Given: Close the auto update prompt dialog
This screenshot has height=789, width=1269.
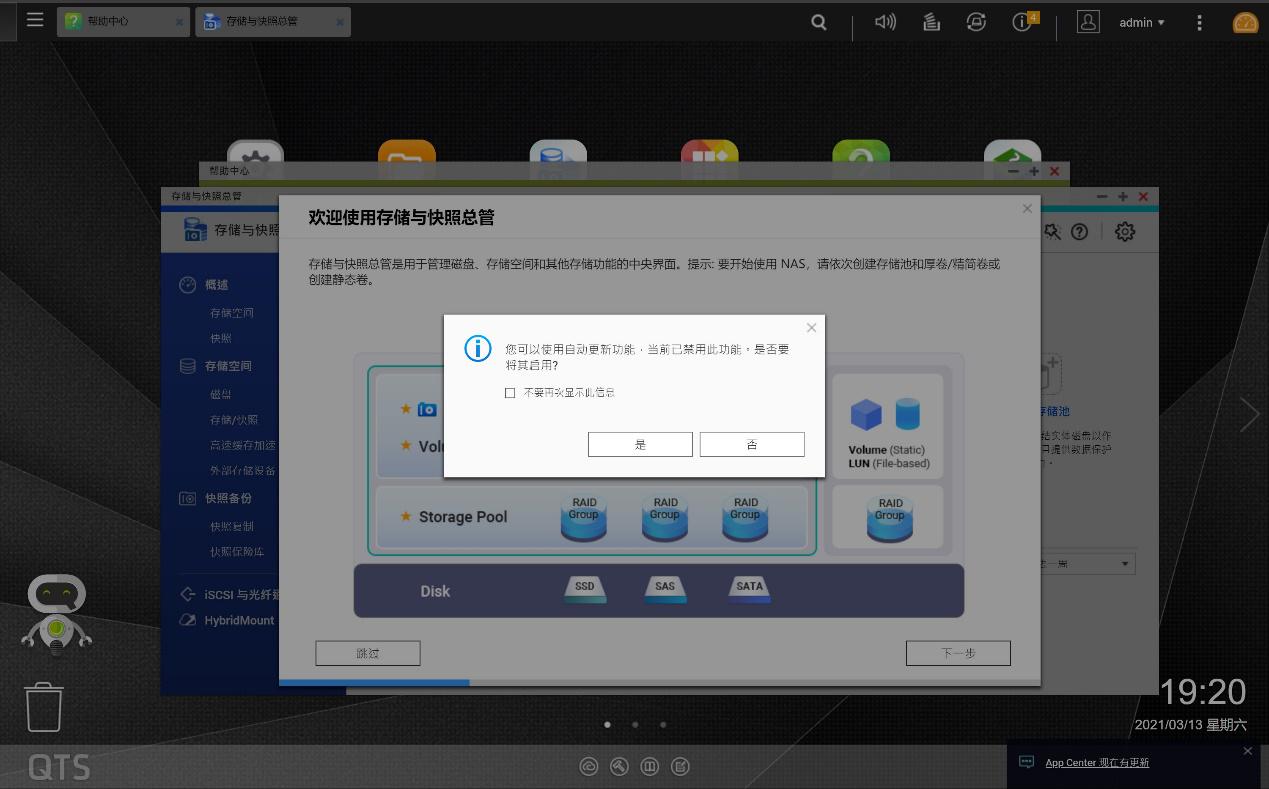Looking at the screenshot, I should (811, 327).
